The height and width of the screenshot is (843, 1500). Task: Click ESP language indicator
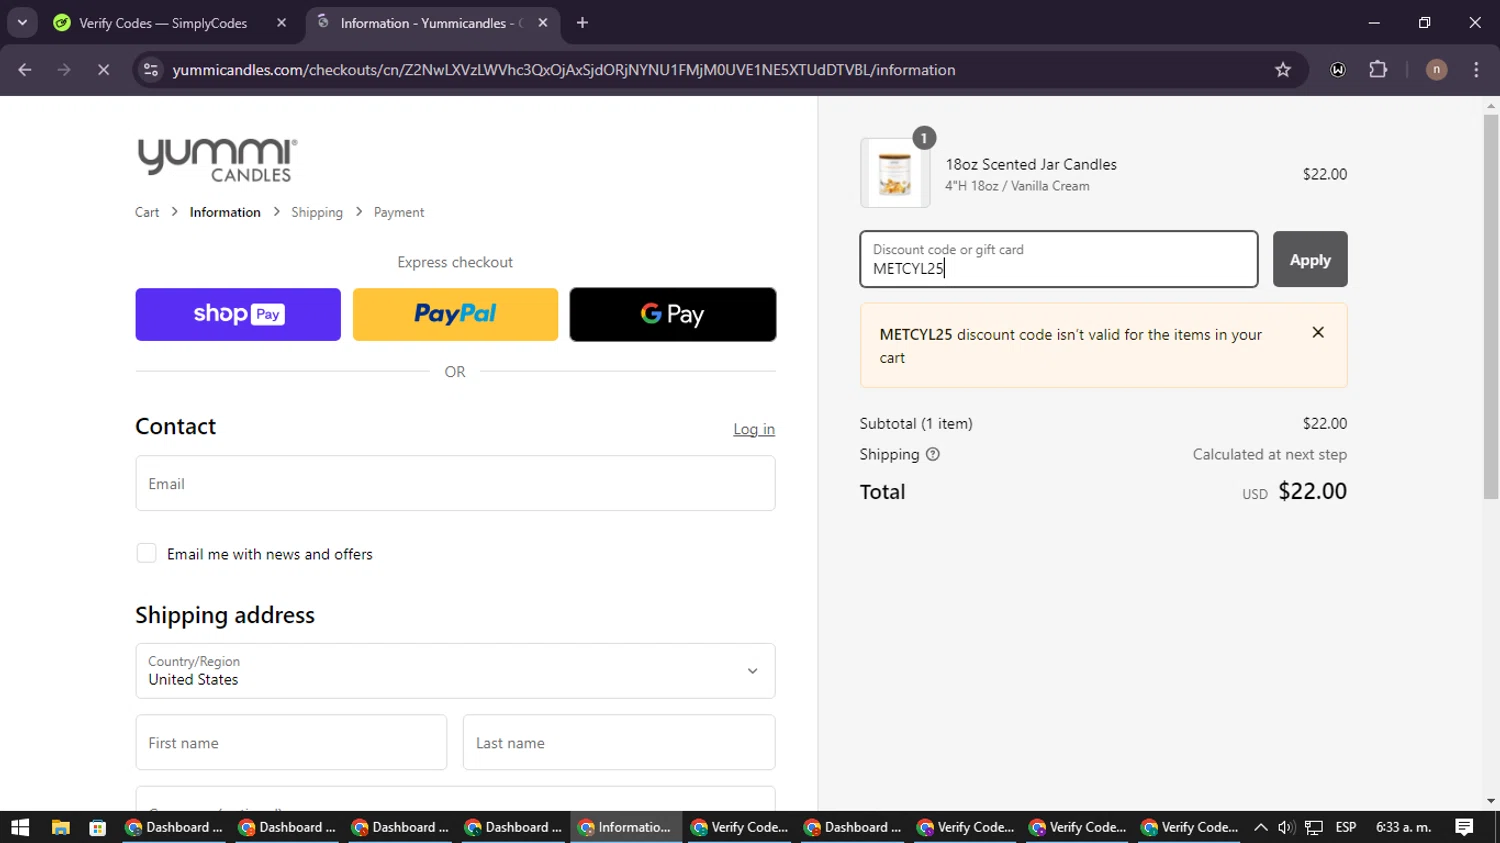pyautogui.click(x=1346, y=827)
